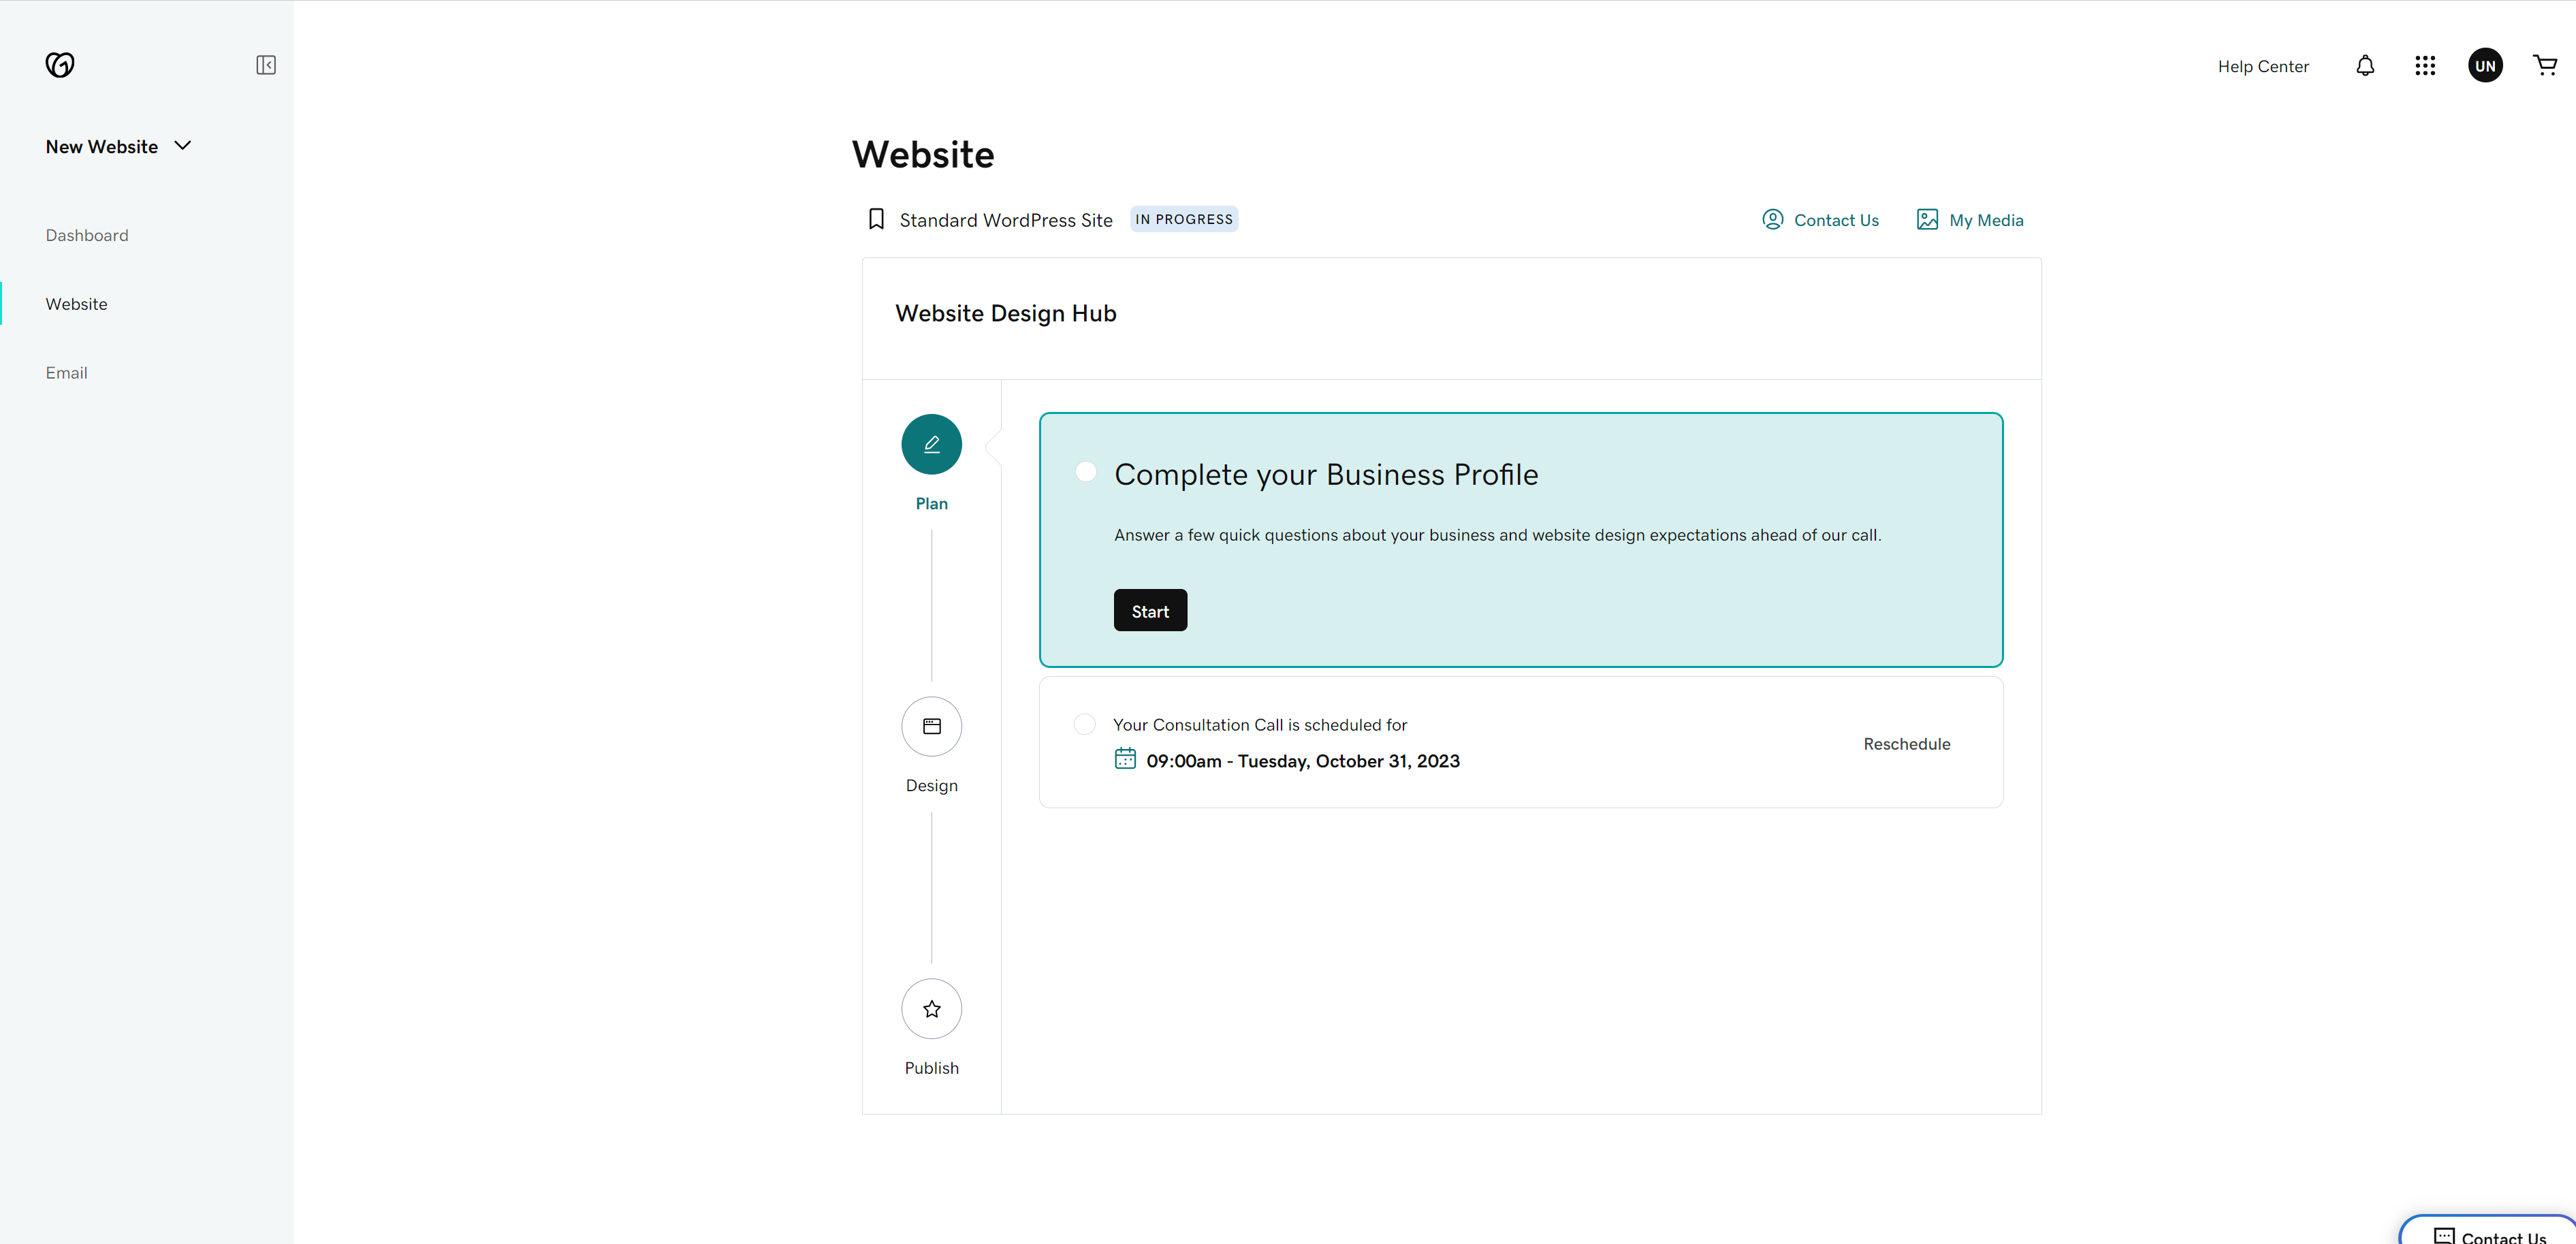Click the GoDaddy logo icon
Screen dimensions: 2576x1244
coord(60,65)
